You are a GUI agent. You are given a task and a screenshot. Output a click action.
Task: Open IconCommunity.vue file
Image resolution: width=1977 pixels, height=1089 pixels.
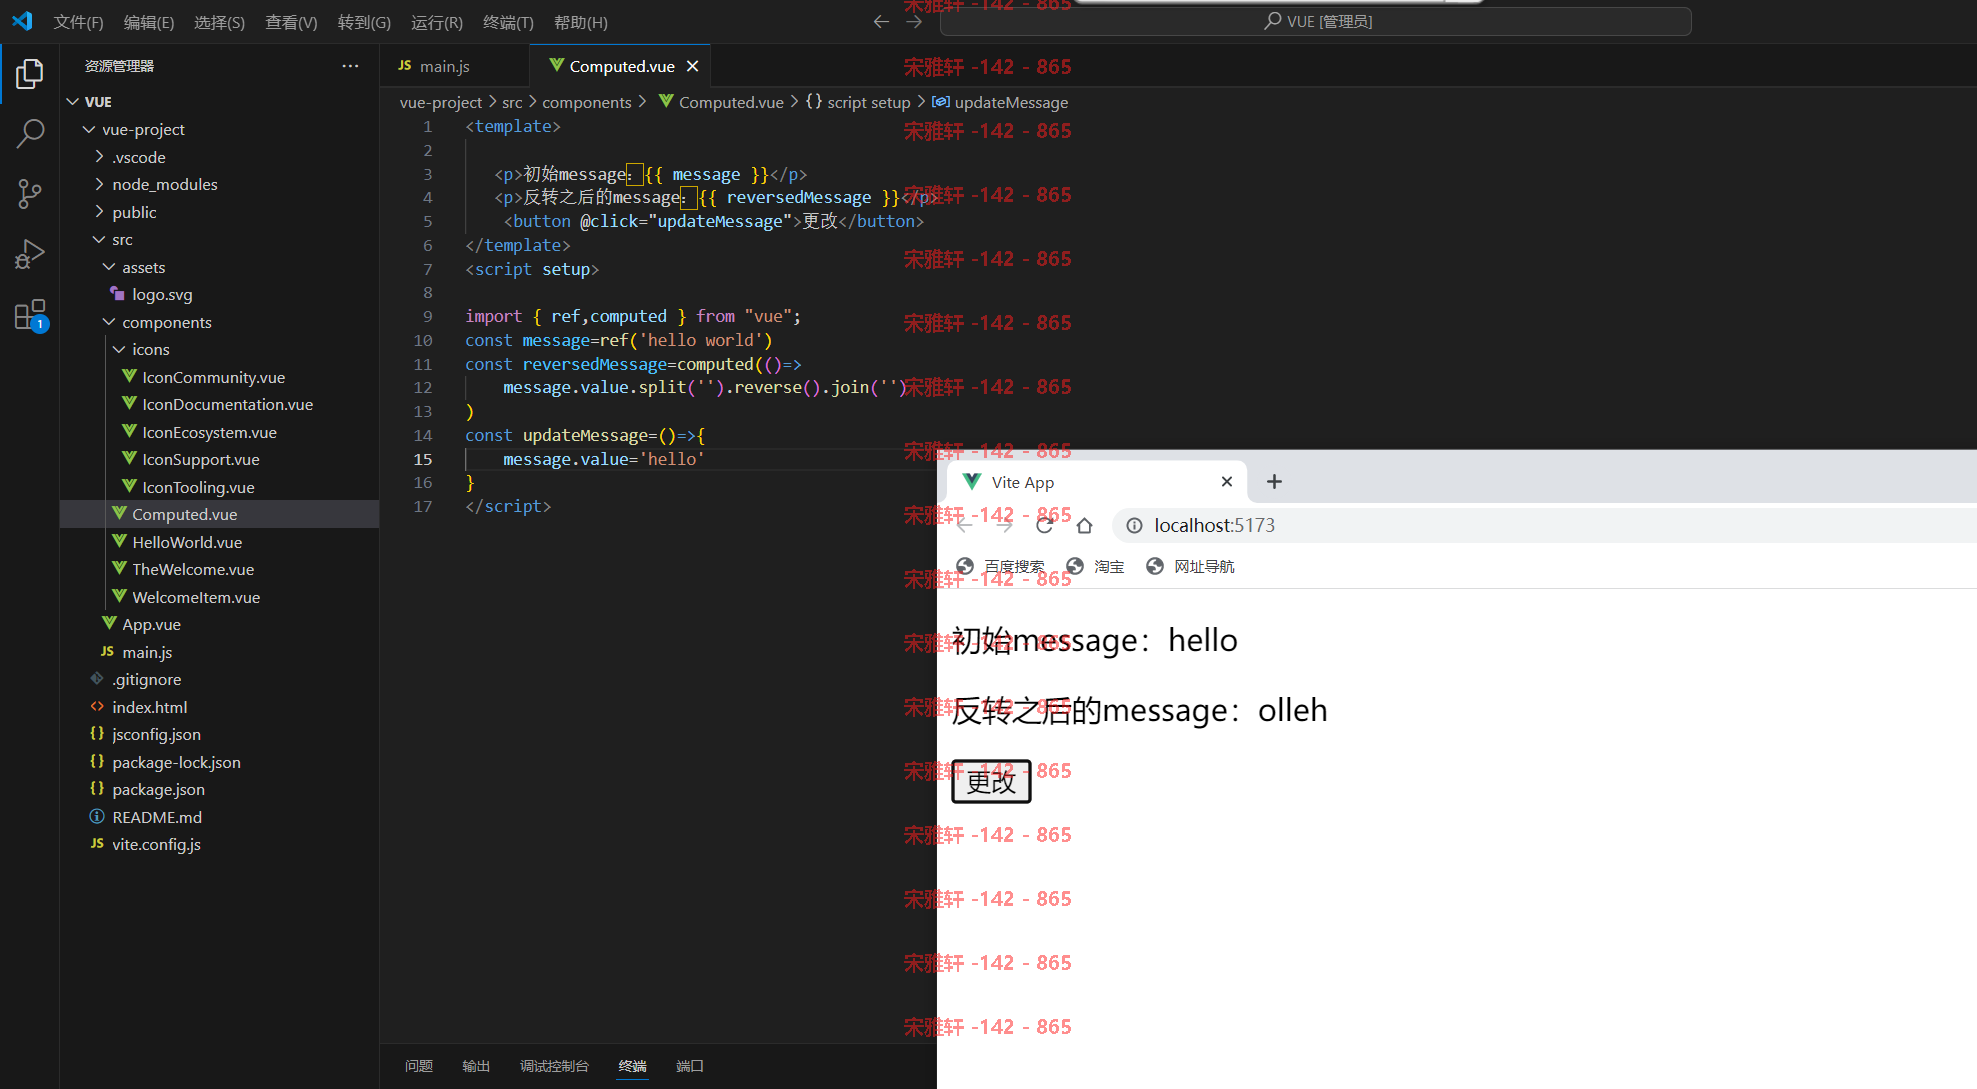[220, 377]
